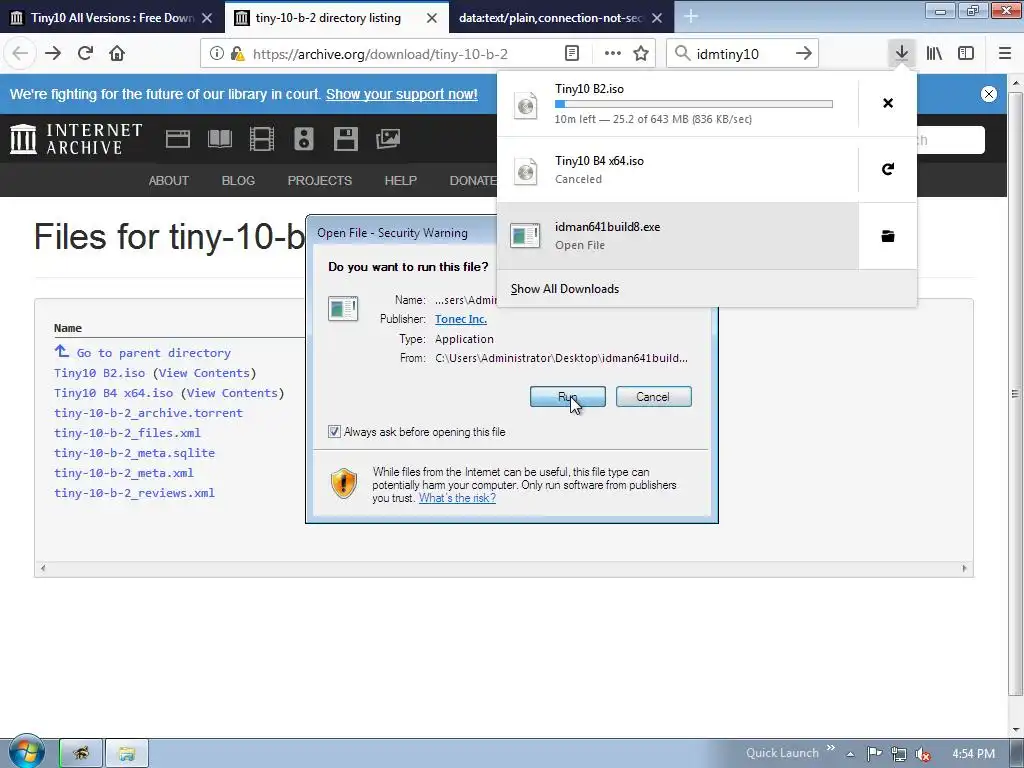Open tiny-10-b-2_files.xml

(x=127, y=433)
